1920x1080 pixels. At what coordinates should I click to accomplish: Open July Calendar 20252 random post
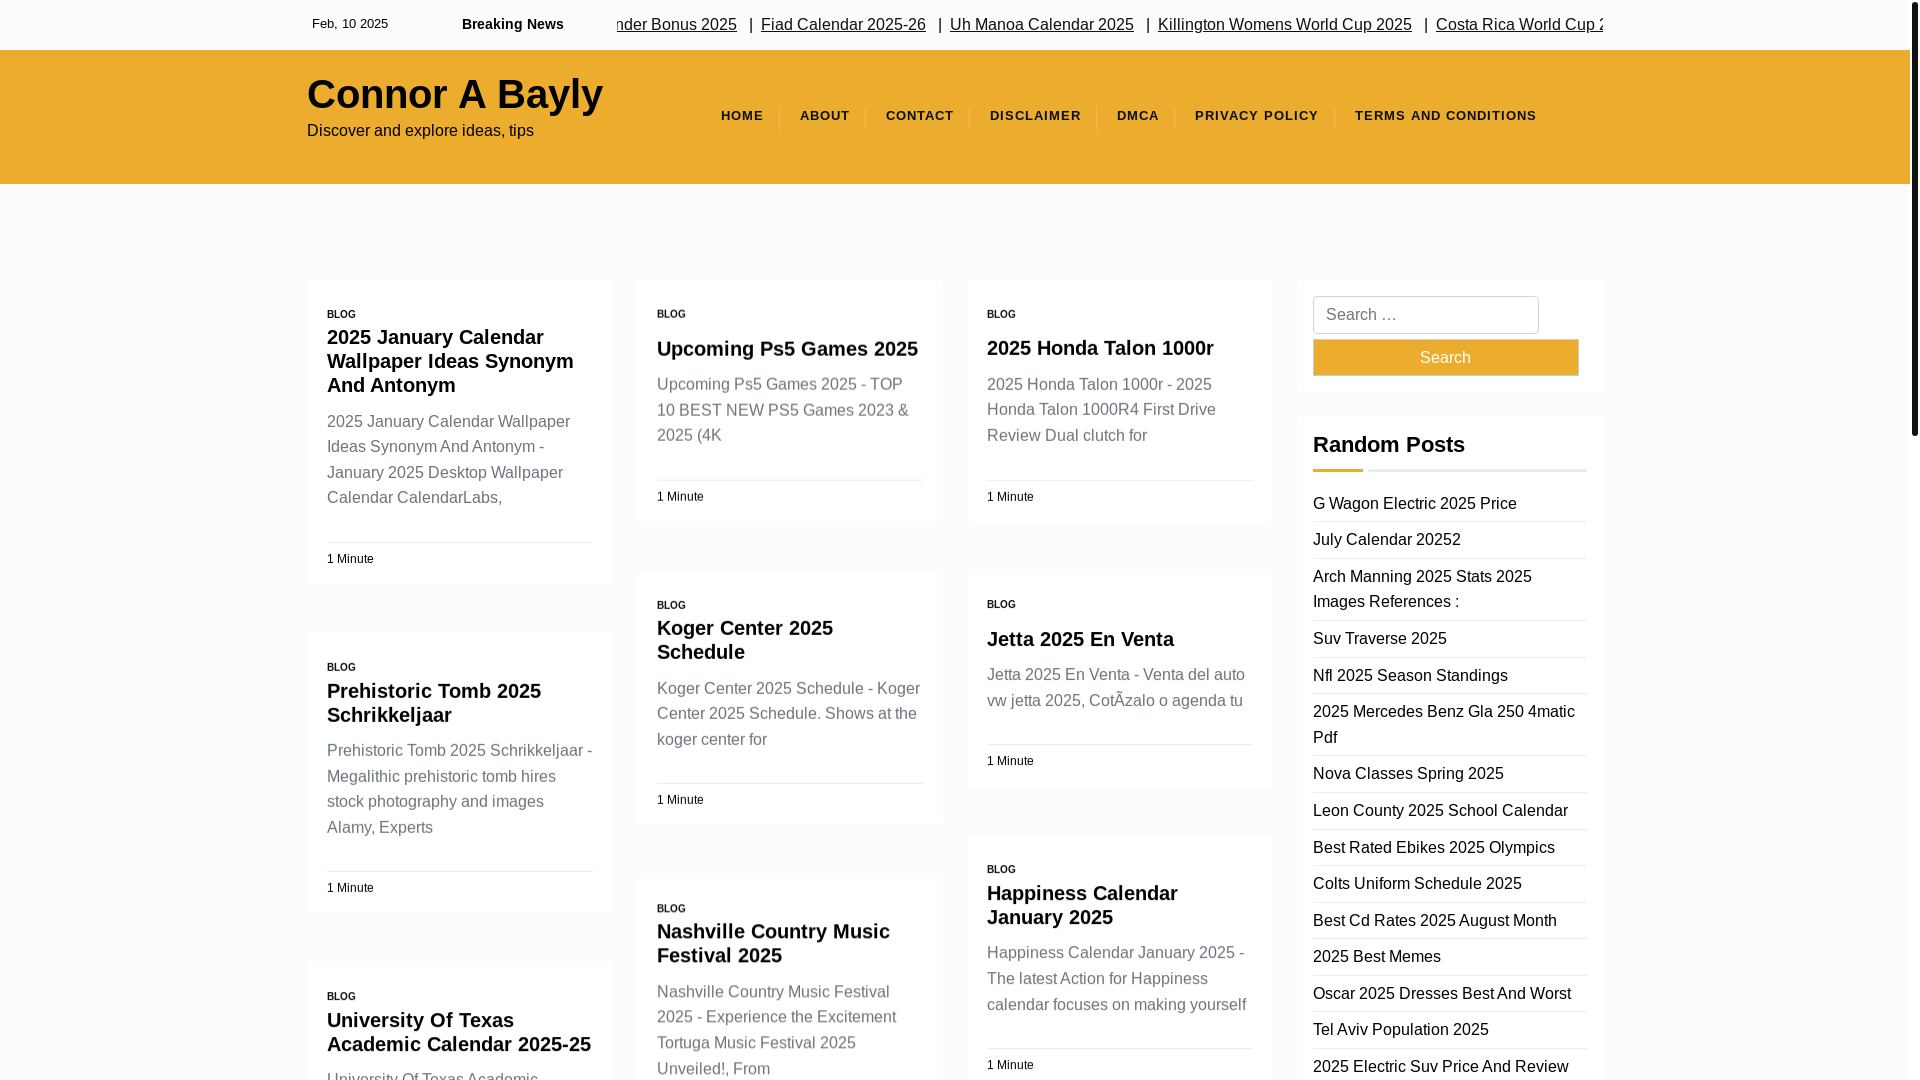tap(1386, 540)
